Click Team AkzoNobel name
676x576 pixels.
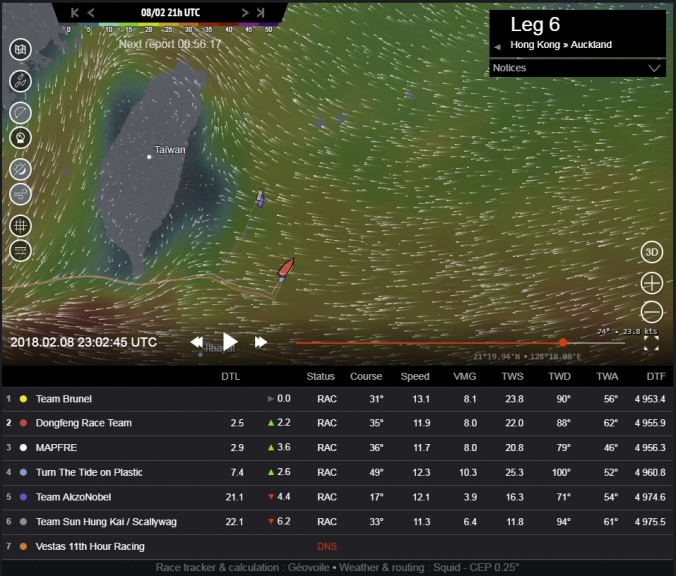(73, 497)
